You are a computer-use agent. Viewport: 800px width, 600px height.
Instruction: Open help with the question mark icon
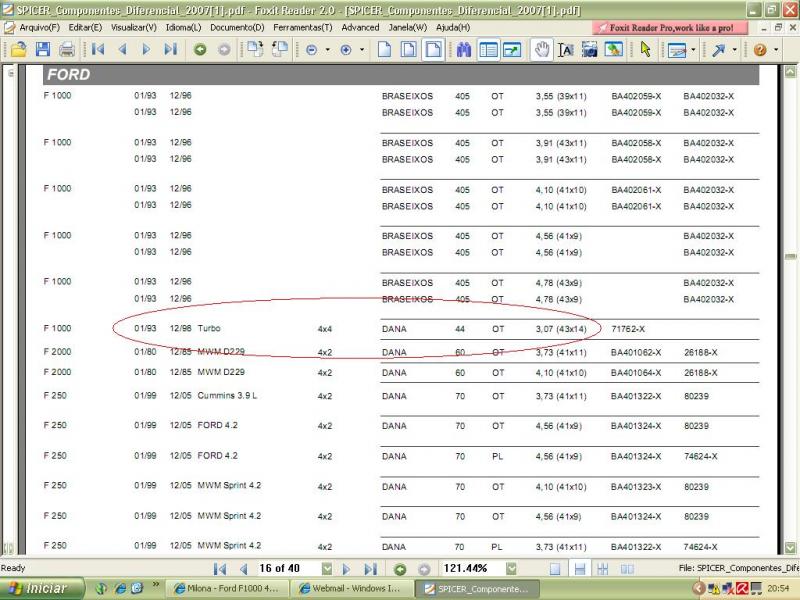(x=760, y=49)
